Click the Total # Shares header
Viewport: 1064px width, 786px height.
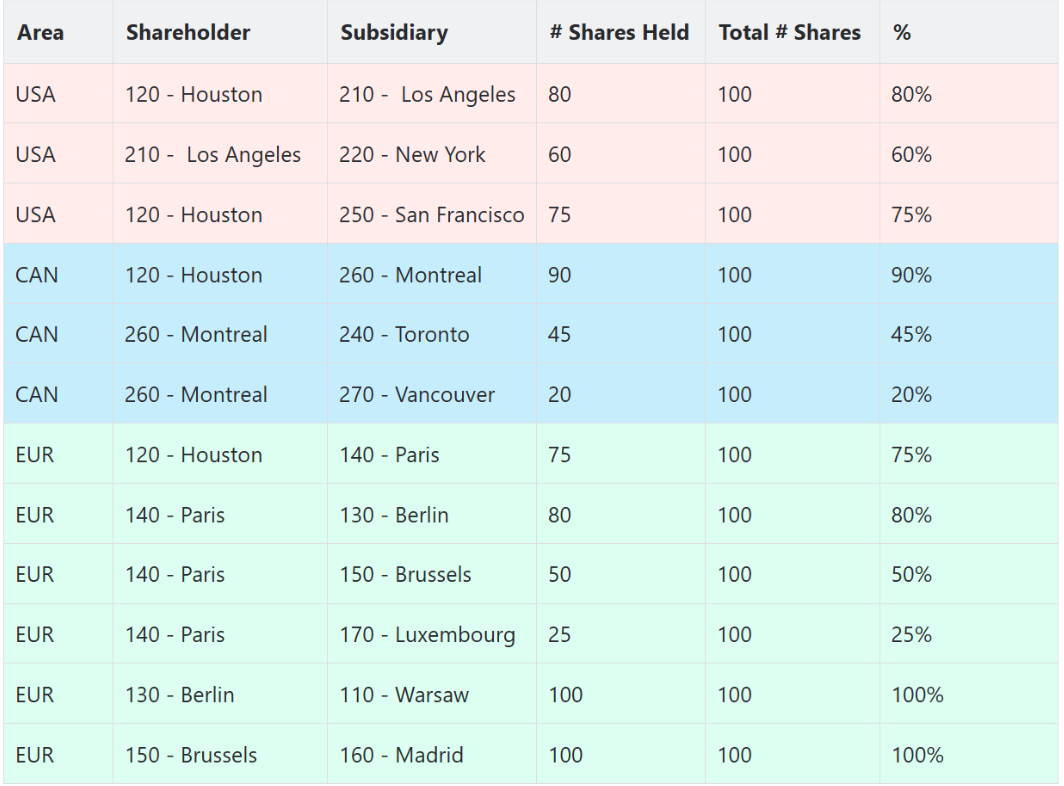pyautogui.click(x=792, y=33)
